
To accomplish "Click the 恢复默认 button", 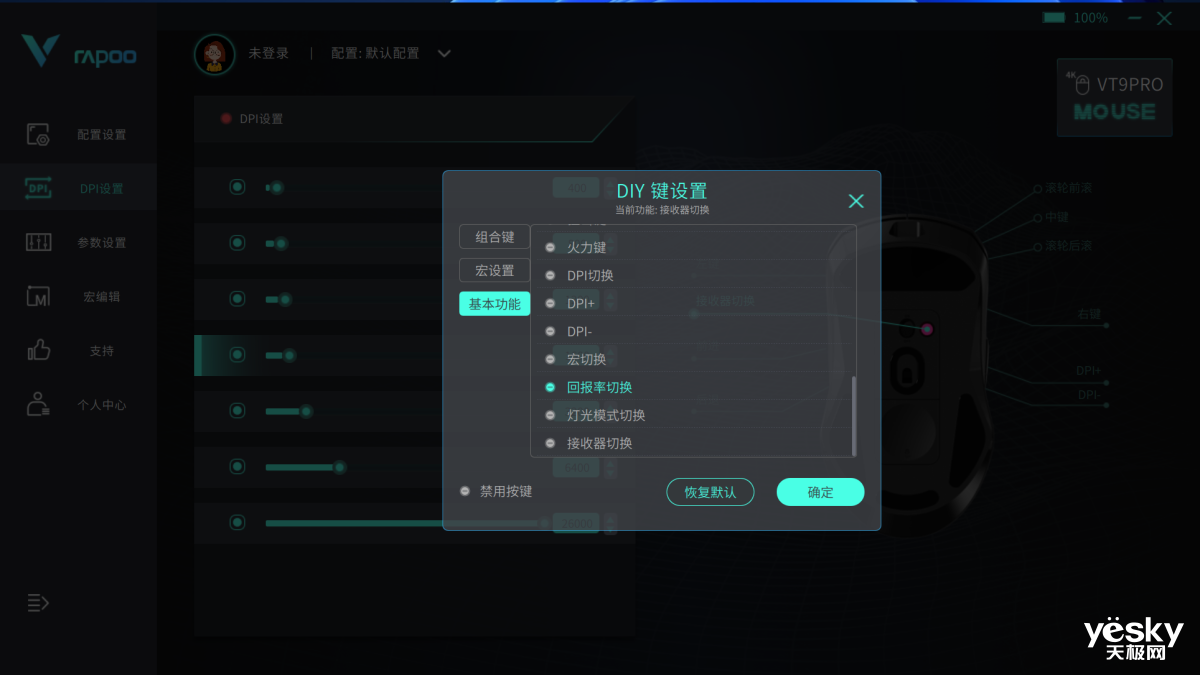I will 710,492.
